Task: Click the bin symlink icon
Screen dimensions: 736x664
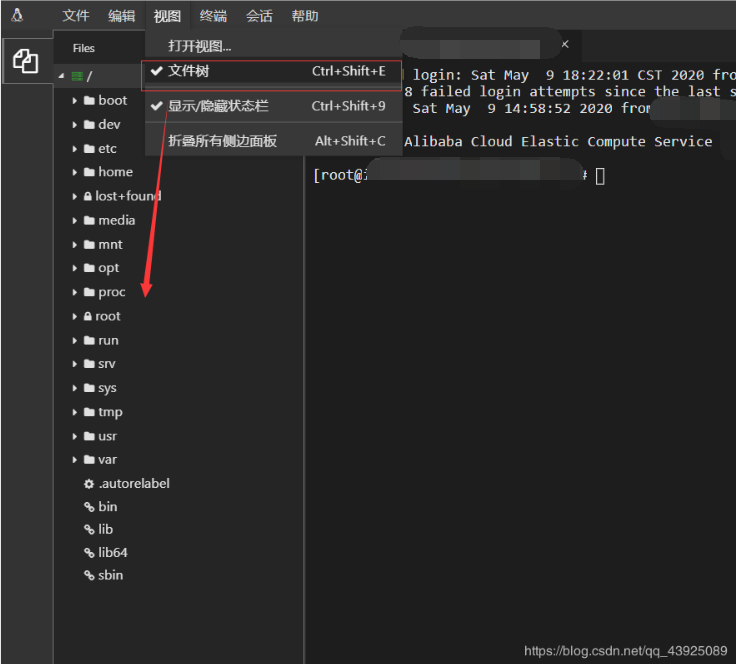Action: tap(89, 507)
